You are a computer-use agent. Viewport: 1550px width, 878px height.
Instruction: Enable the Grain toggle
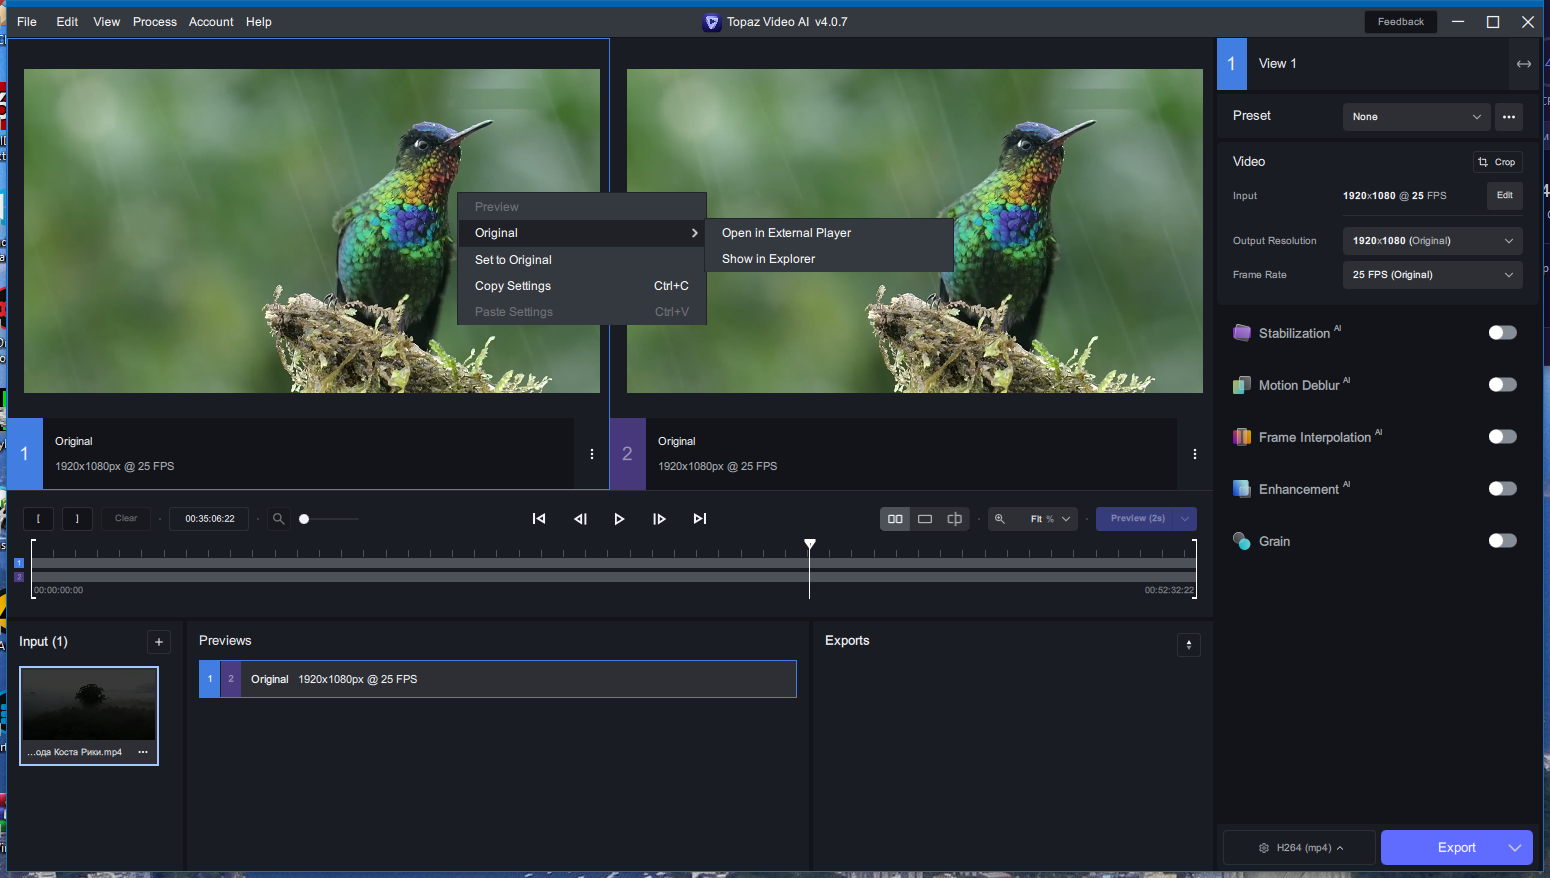pos(1502,541)
